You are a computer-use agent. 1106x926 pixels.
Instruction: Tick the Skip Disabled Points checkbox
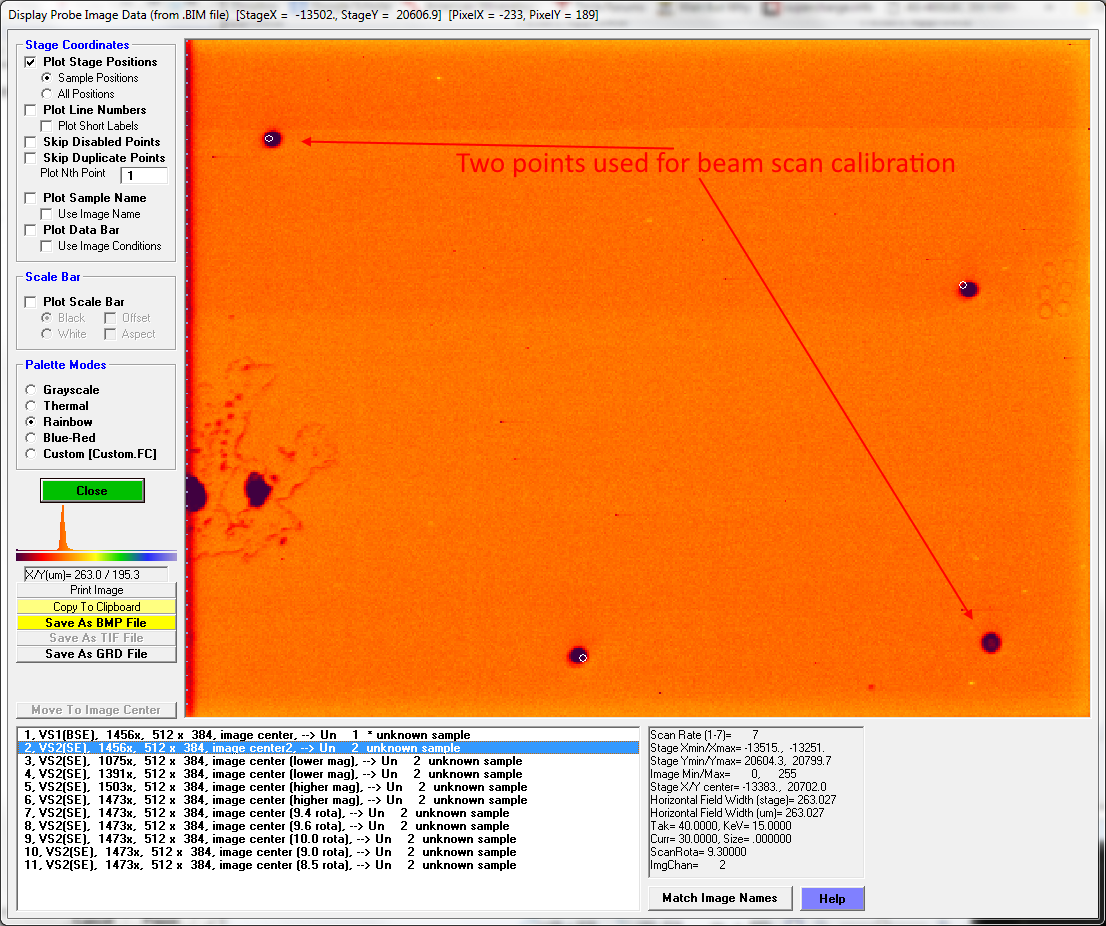tap(31, 142)
